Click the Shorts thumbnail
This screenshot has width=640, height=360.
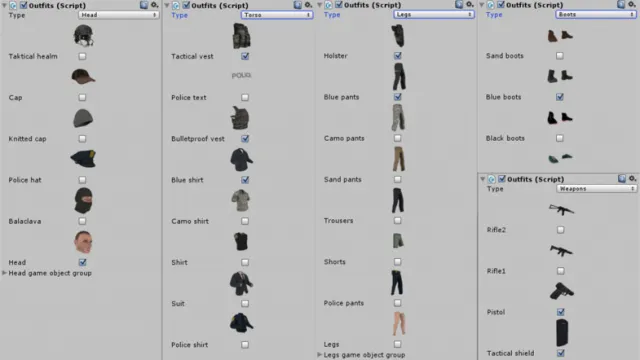tap(398, 240)
